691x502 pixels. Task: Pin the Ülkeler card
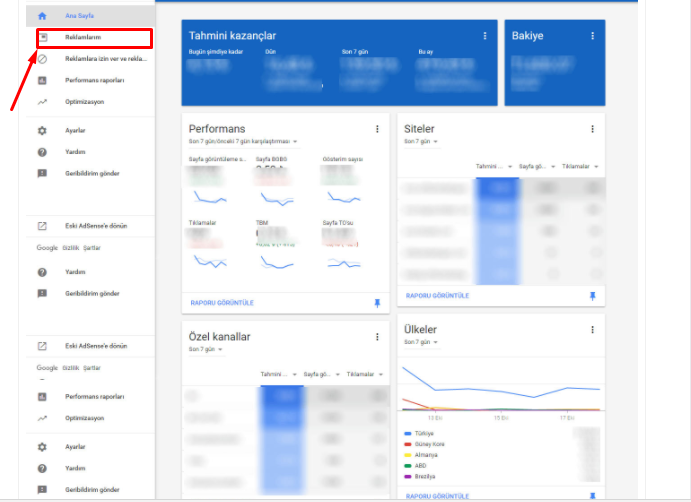592,496
